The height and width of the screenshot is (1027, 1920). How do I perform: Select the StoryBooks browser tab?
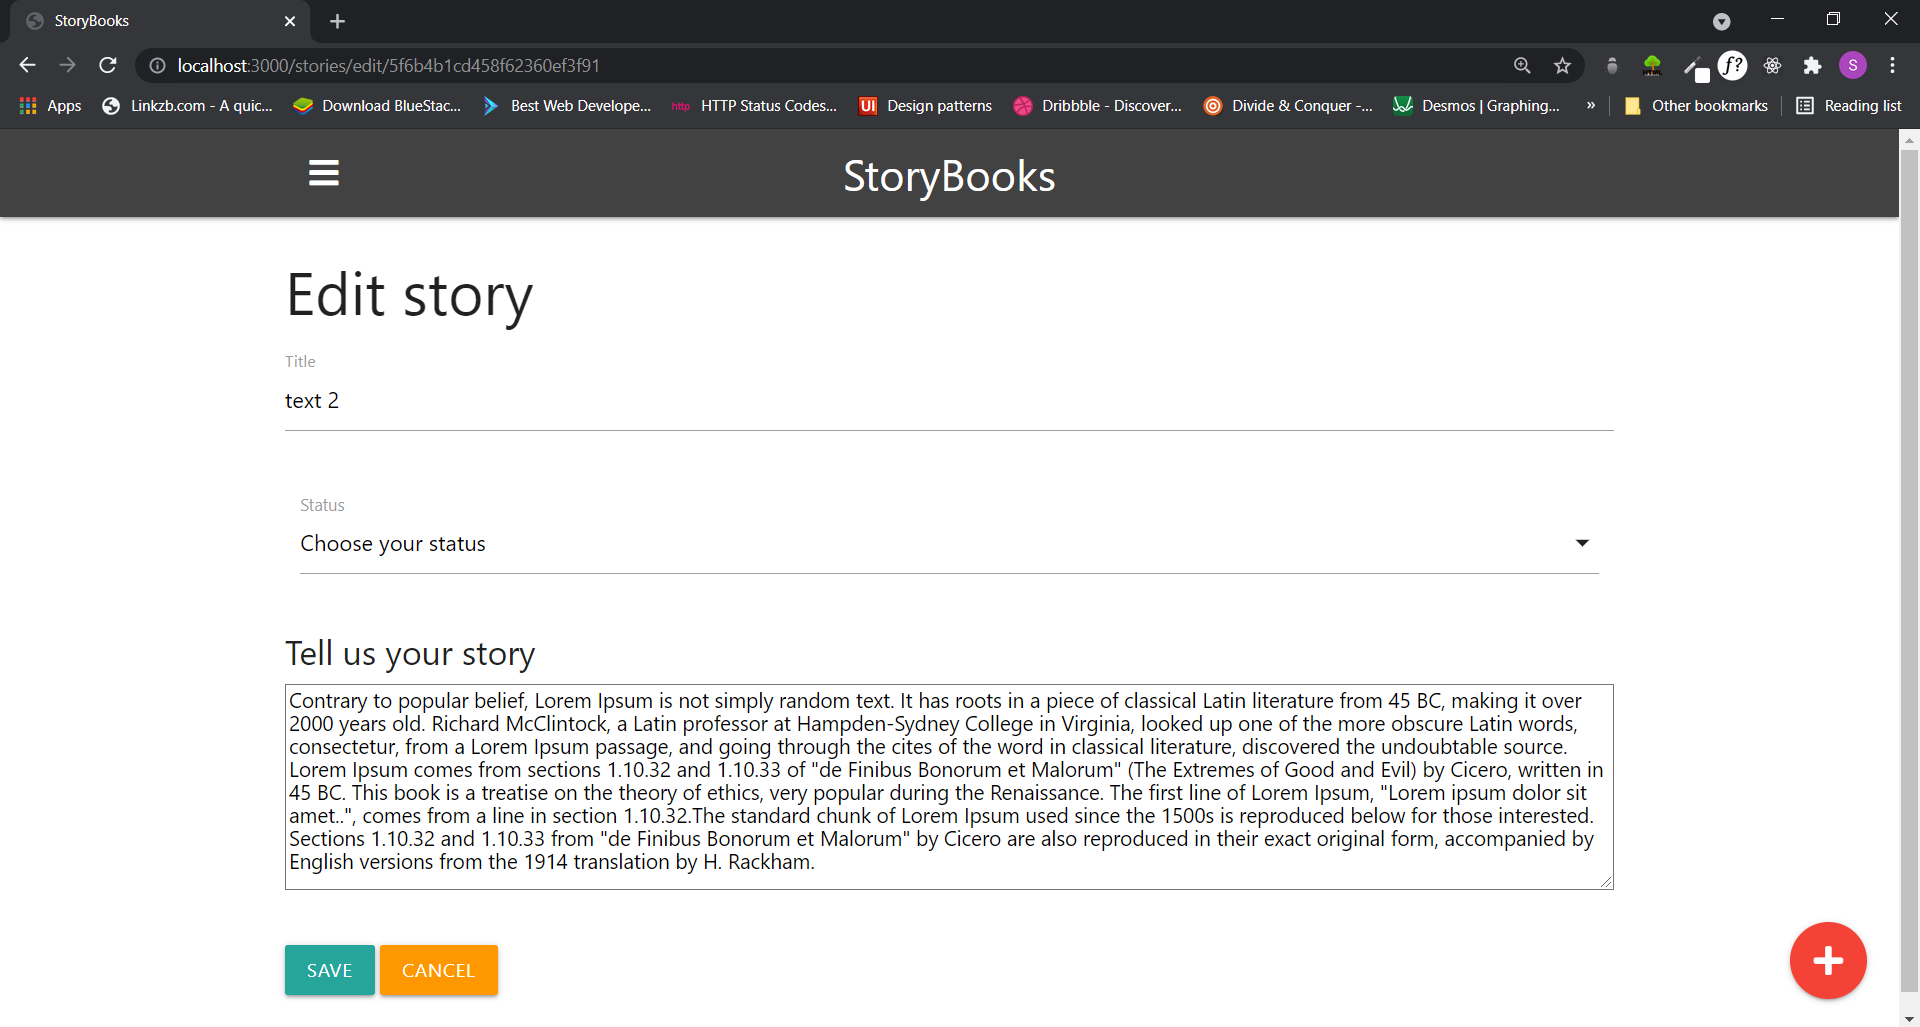click(x=160, y=21)
